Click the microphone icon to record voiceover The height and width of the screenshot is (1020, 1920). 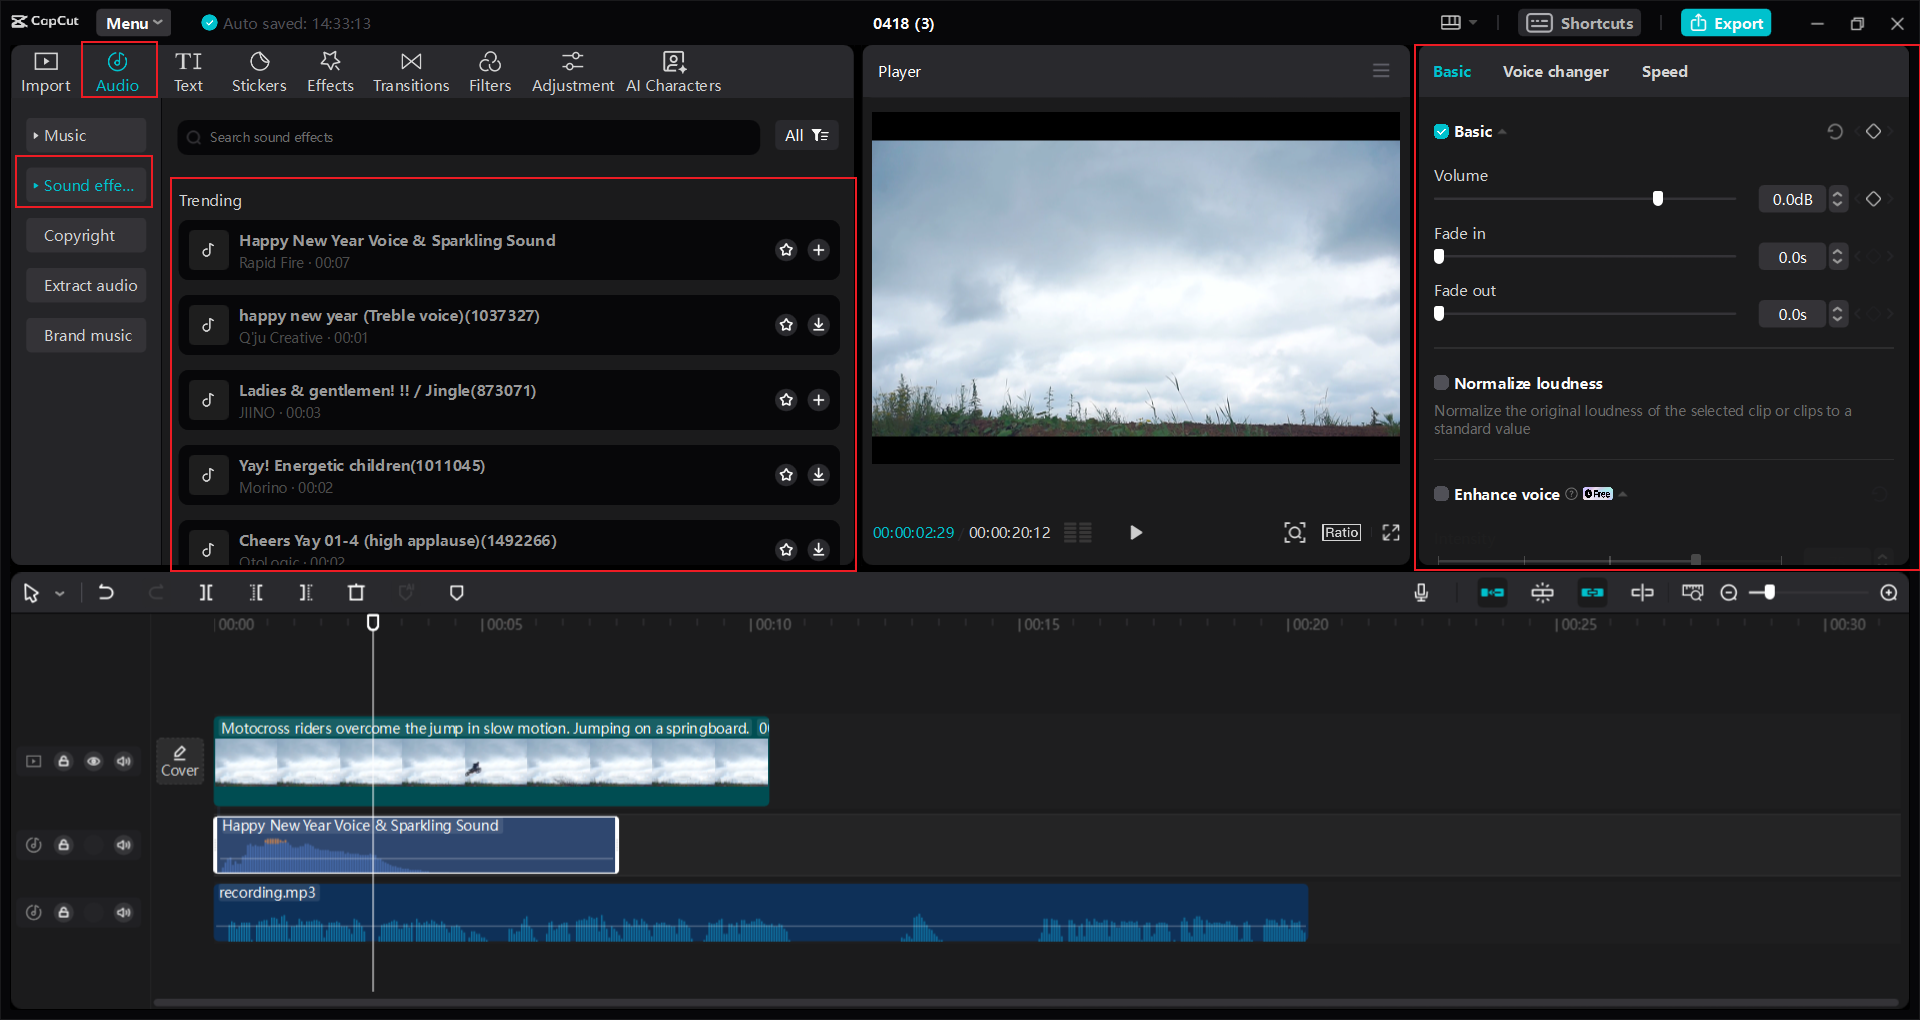pyautogui.click(x=1421, y=592)
